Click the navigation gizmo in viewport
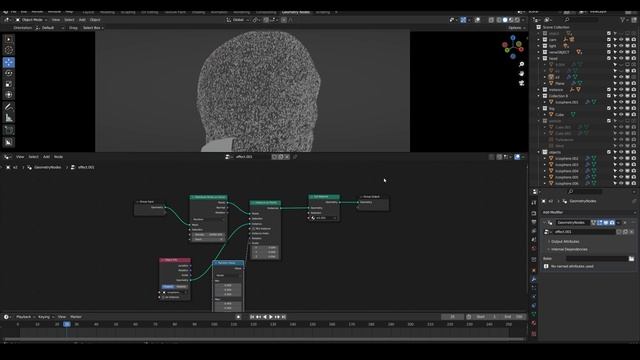 pos(513,47)
